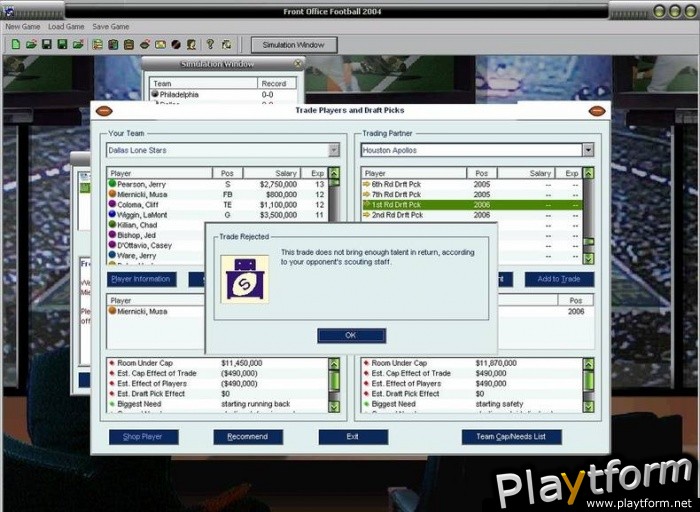Image resolution: width=700 pixels, height=512 pixels.
Task: Click the leftmost round button at top-right corner
Action: [659, 11]
